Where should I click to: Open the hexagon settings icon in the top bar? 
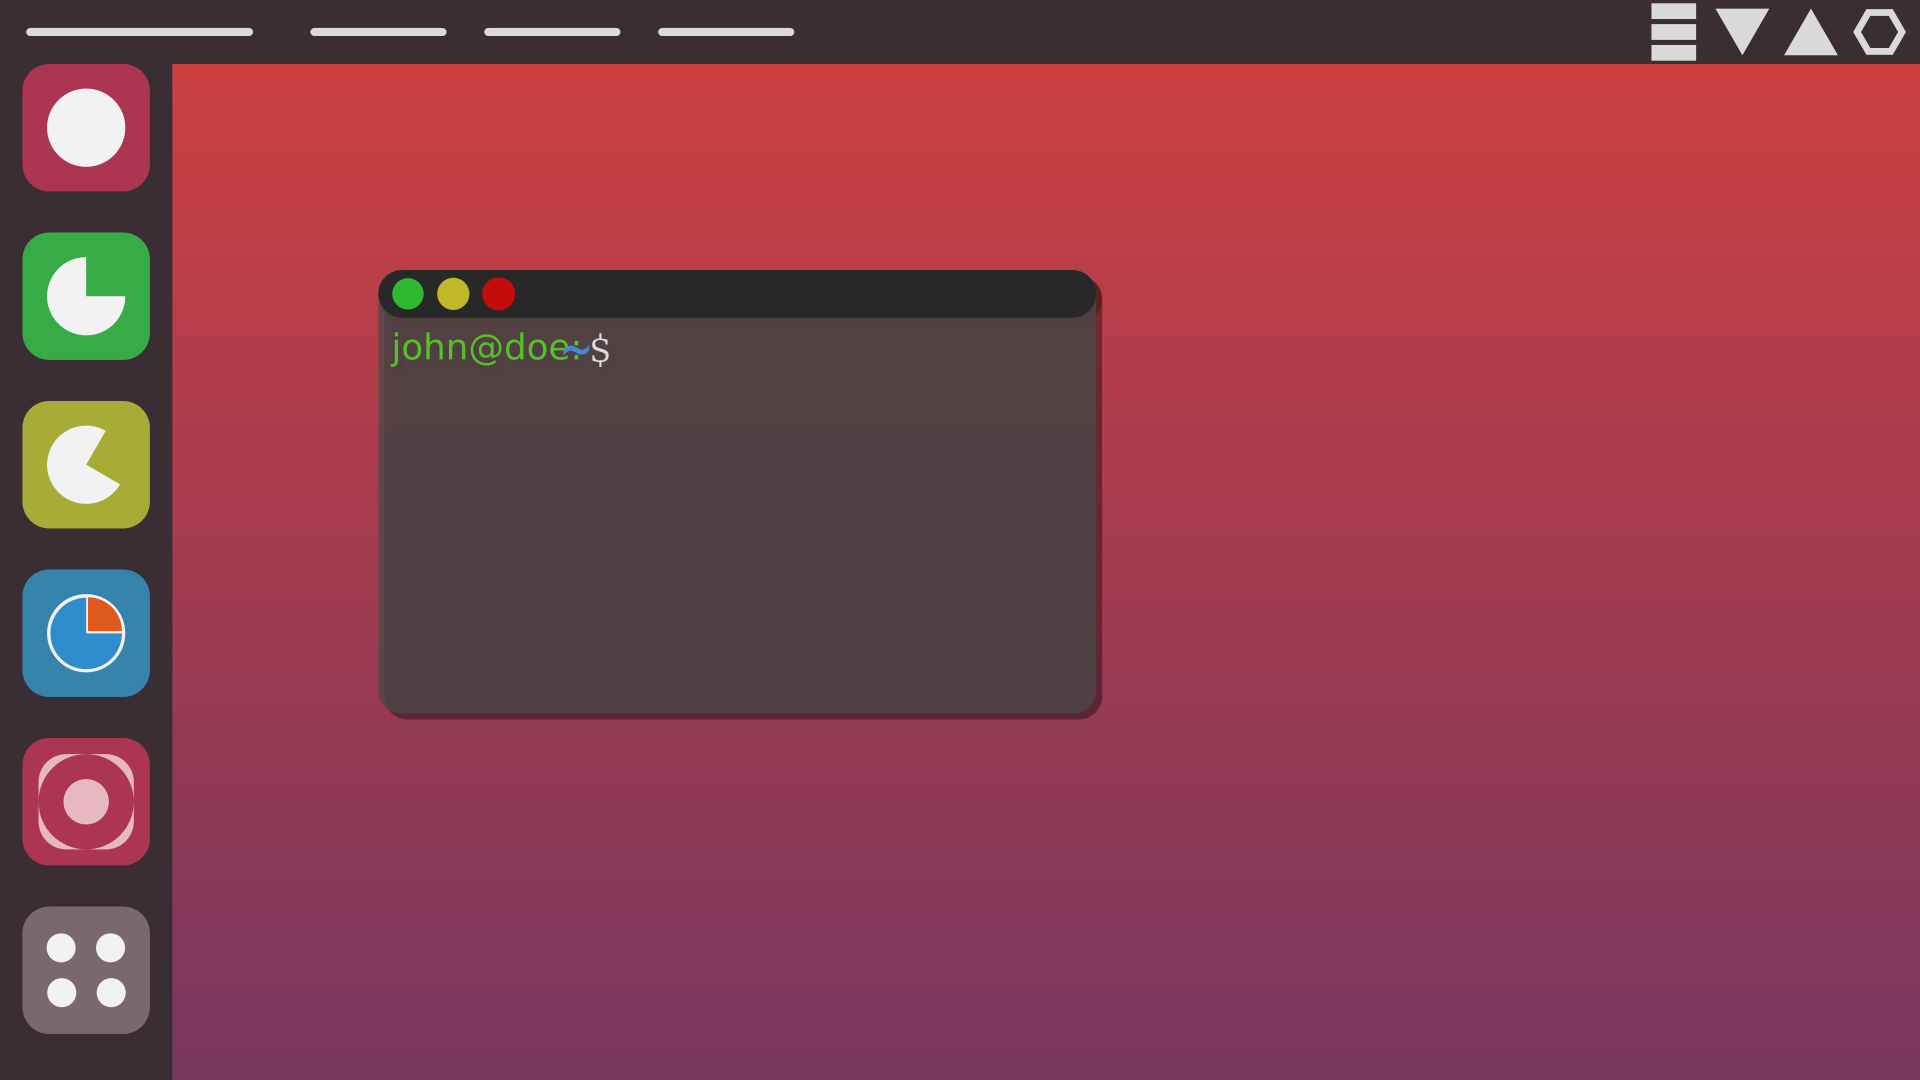[1879, 33]
